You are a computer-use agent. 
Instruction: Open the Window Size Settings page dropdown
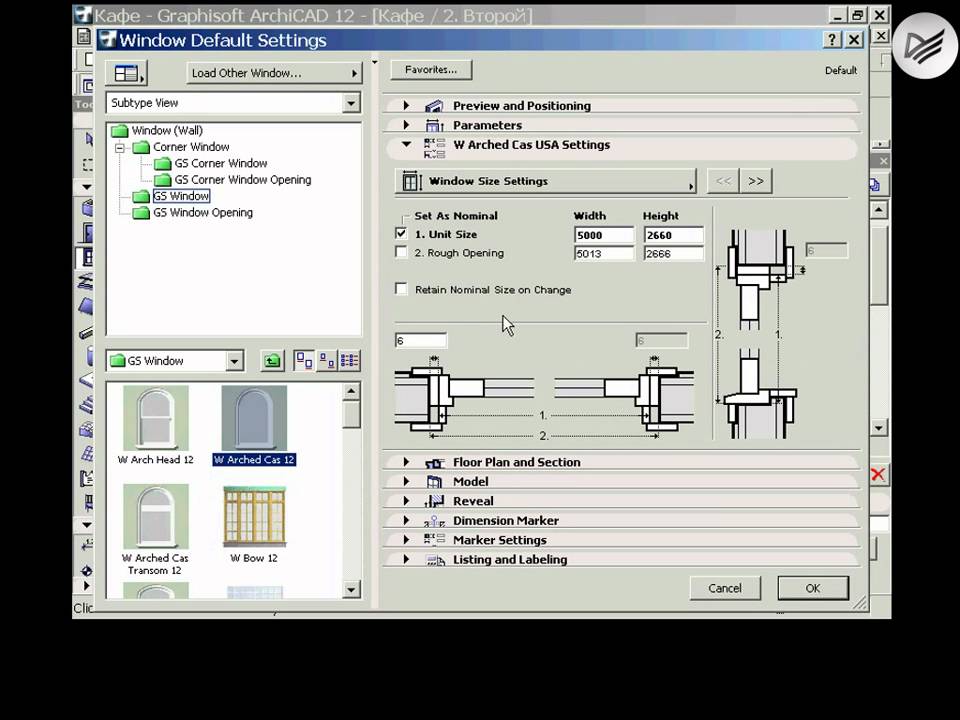click(546, 181)
